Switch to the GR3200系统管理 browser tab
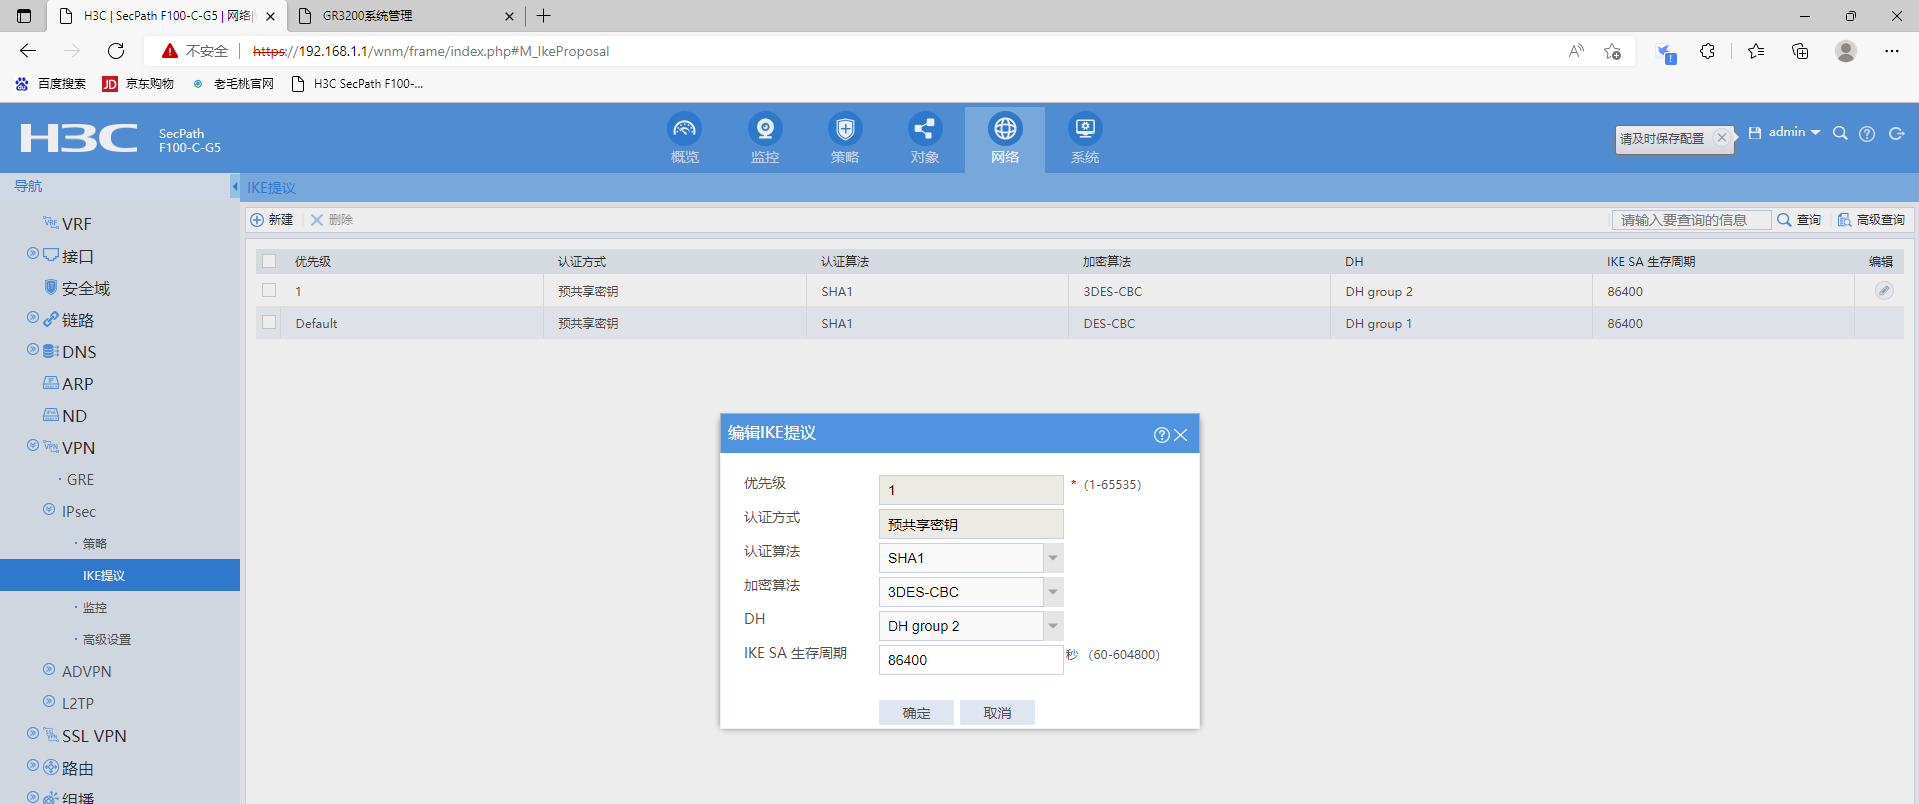Screen dimensions: 1919x804 click(400, 16)
